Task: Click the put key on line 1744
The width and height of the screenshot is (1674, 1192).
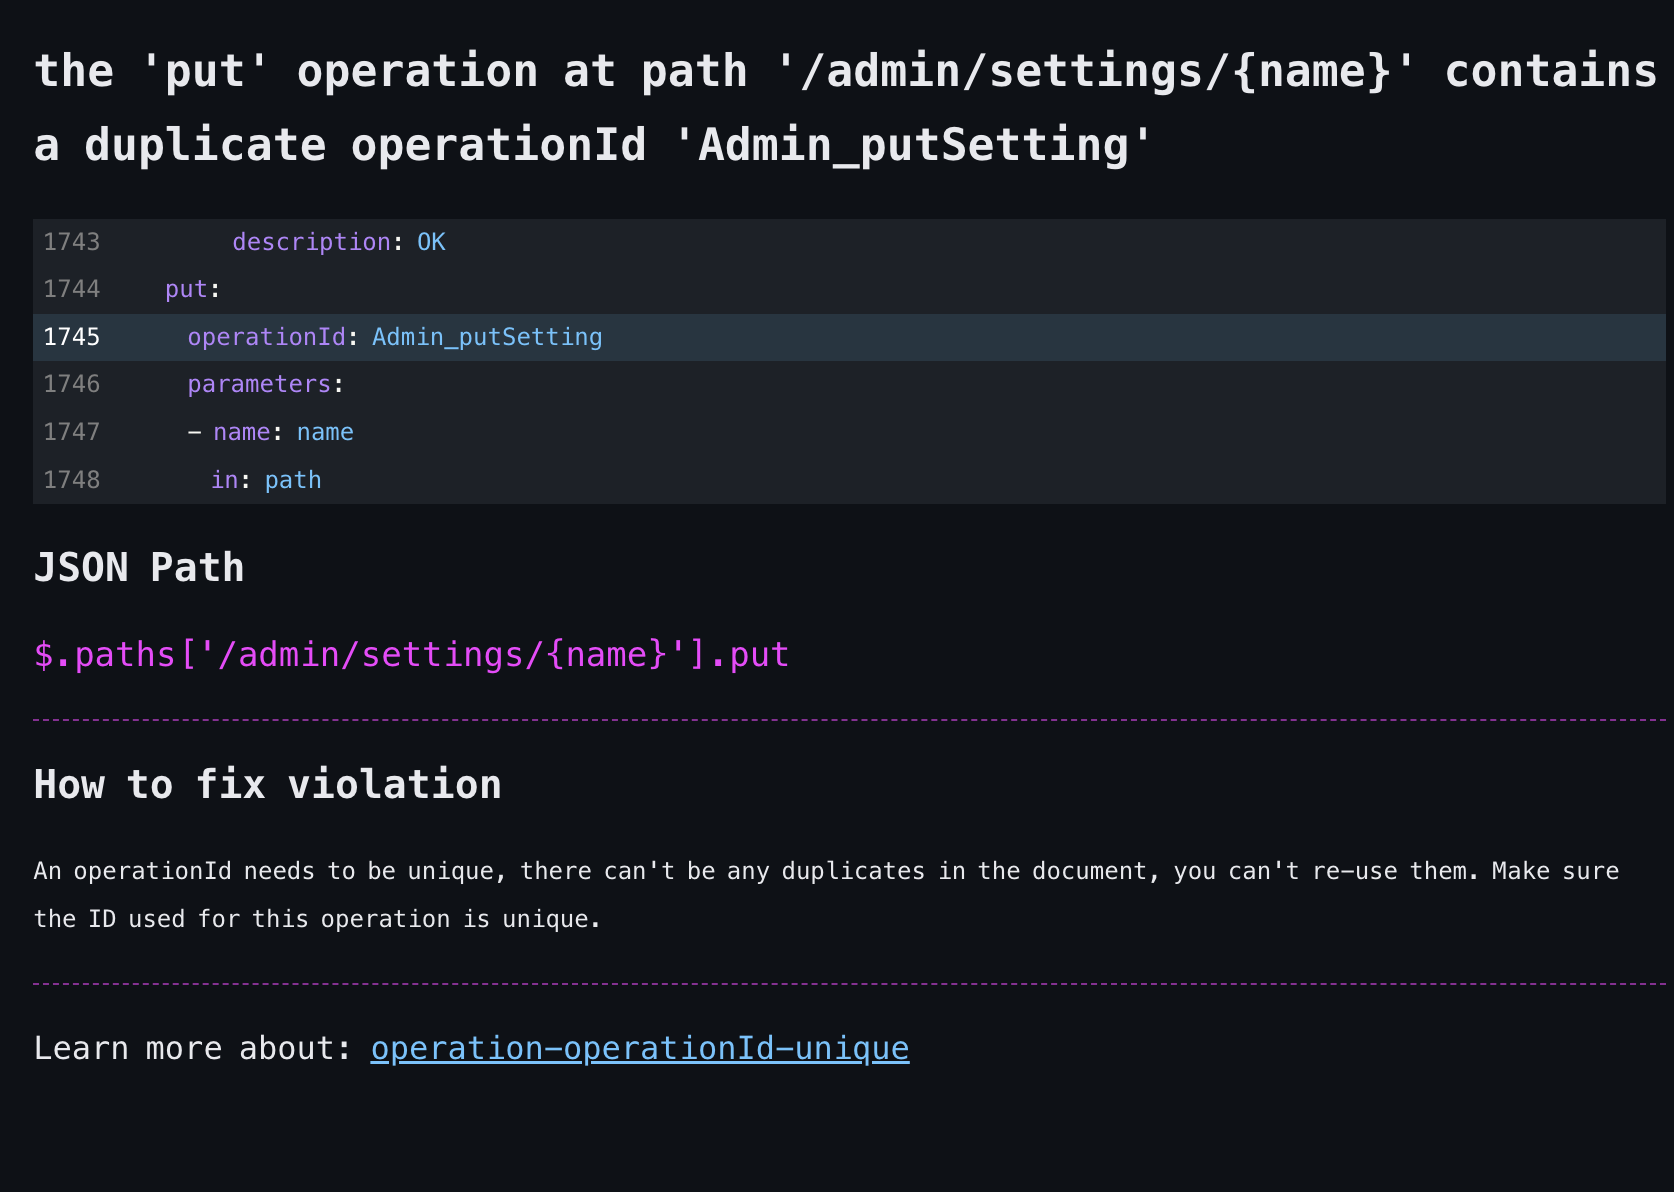Action: point(186,289)
